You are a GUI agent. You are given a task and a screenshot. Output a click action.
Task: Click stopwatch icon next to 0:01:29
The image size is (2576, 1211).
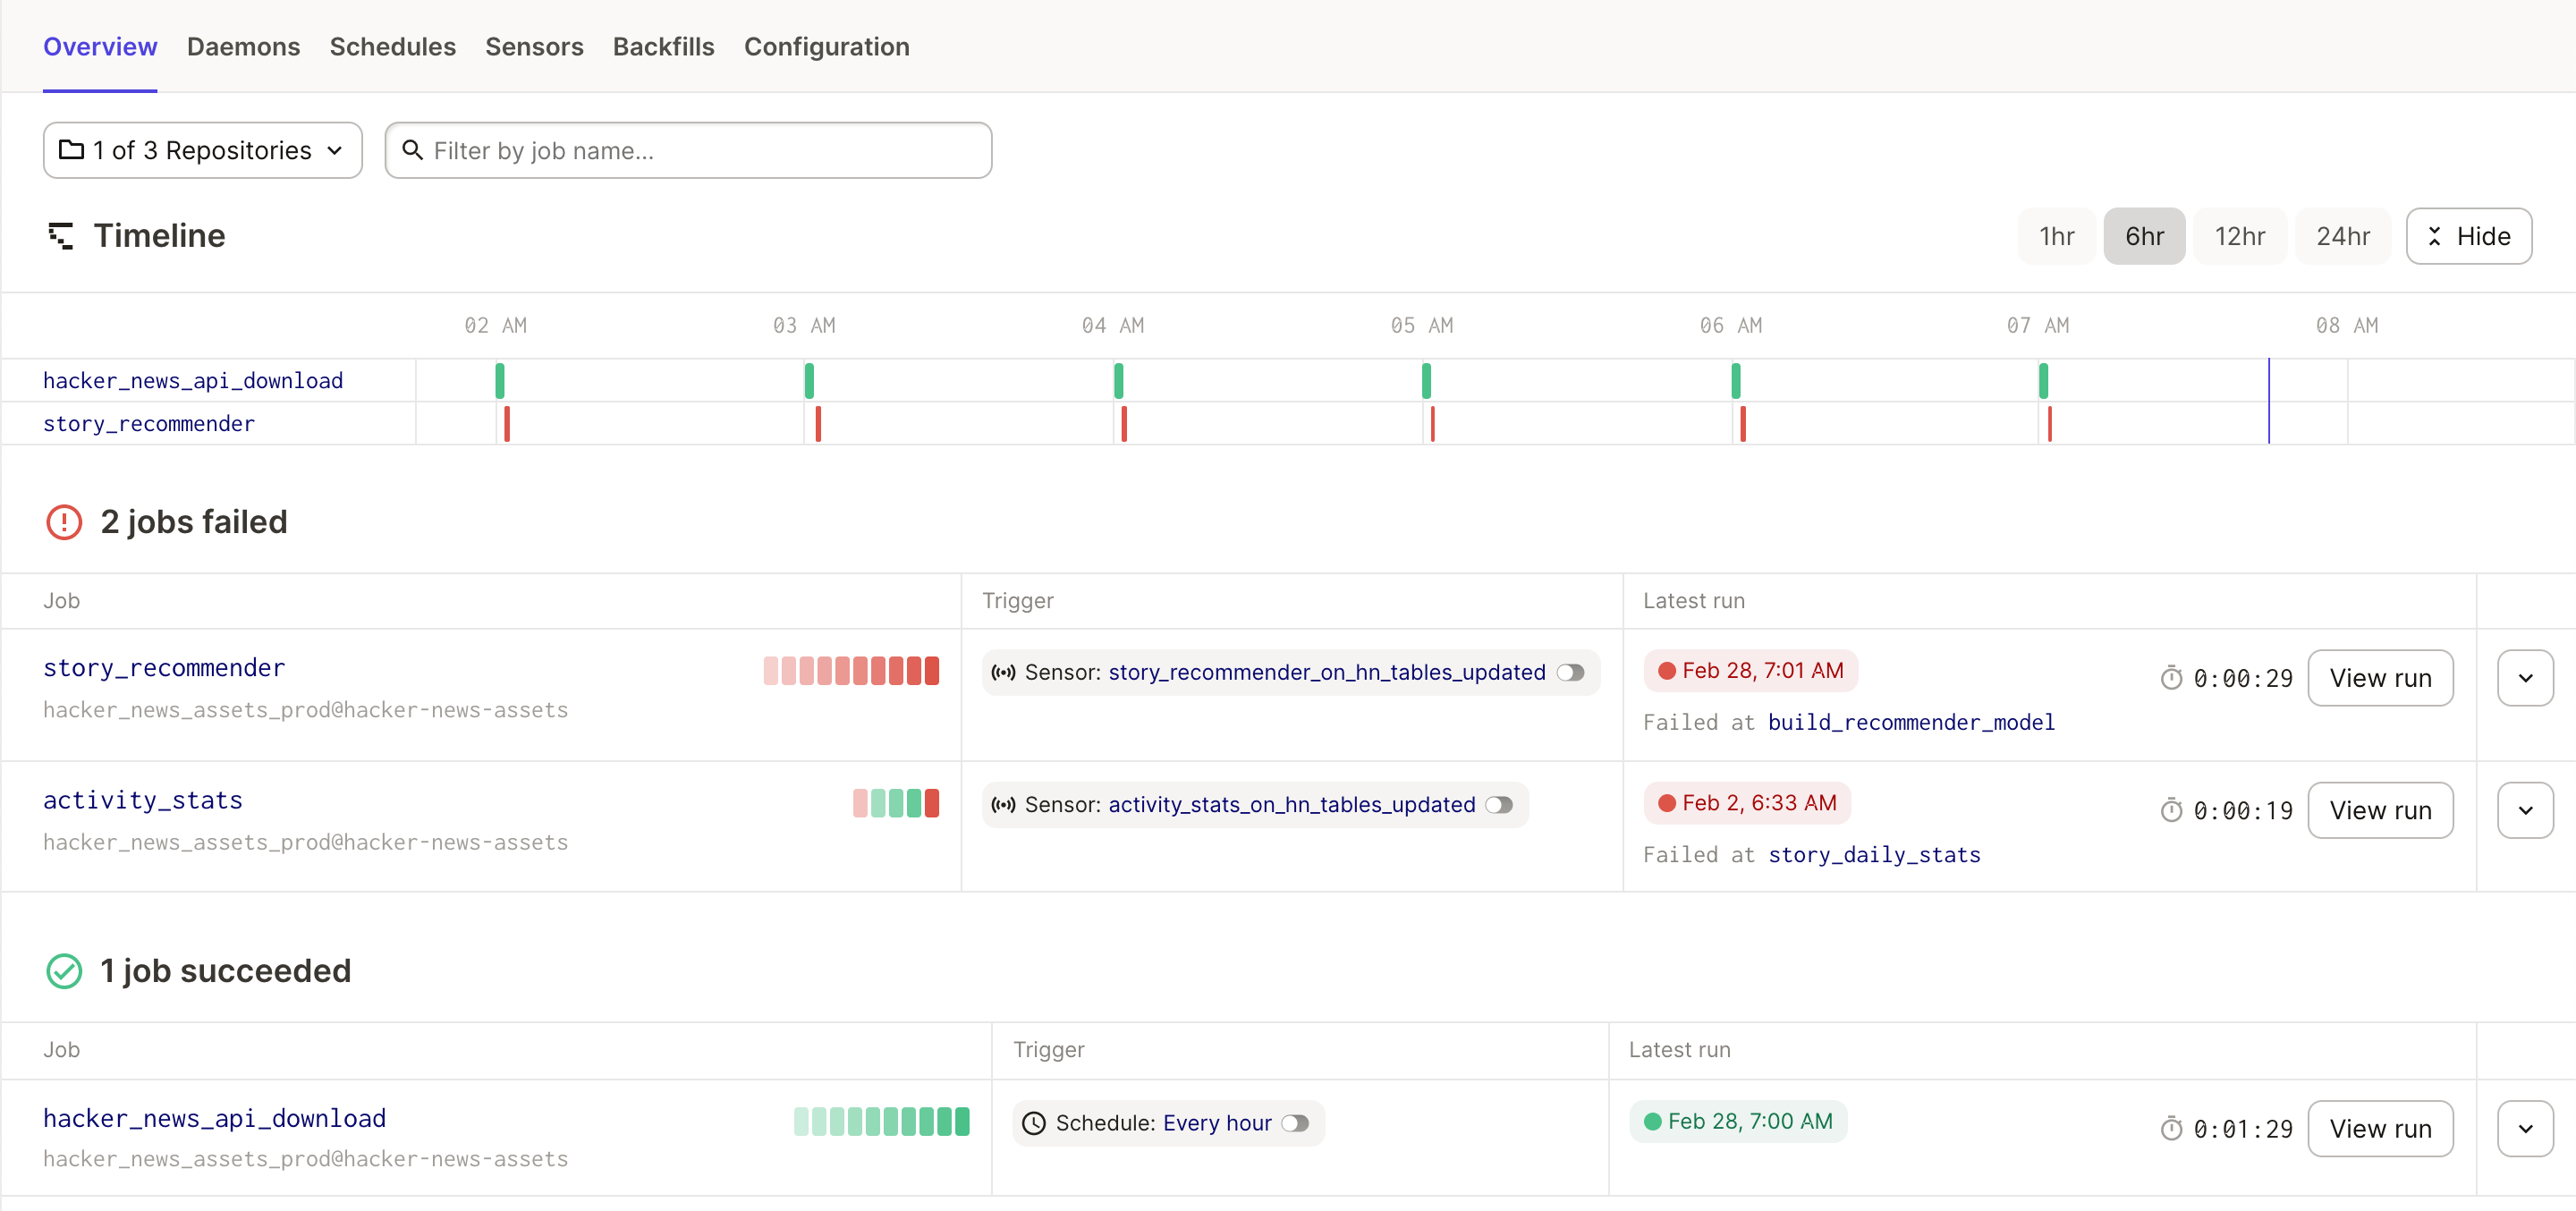[x=2171, y=1129]
